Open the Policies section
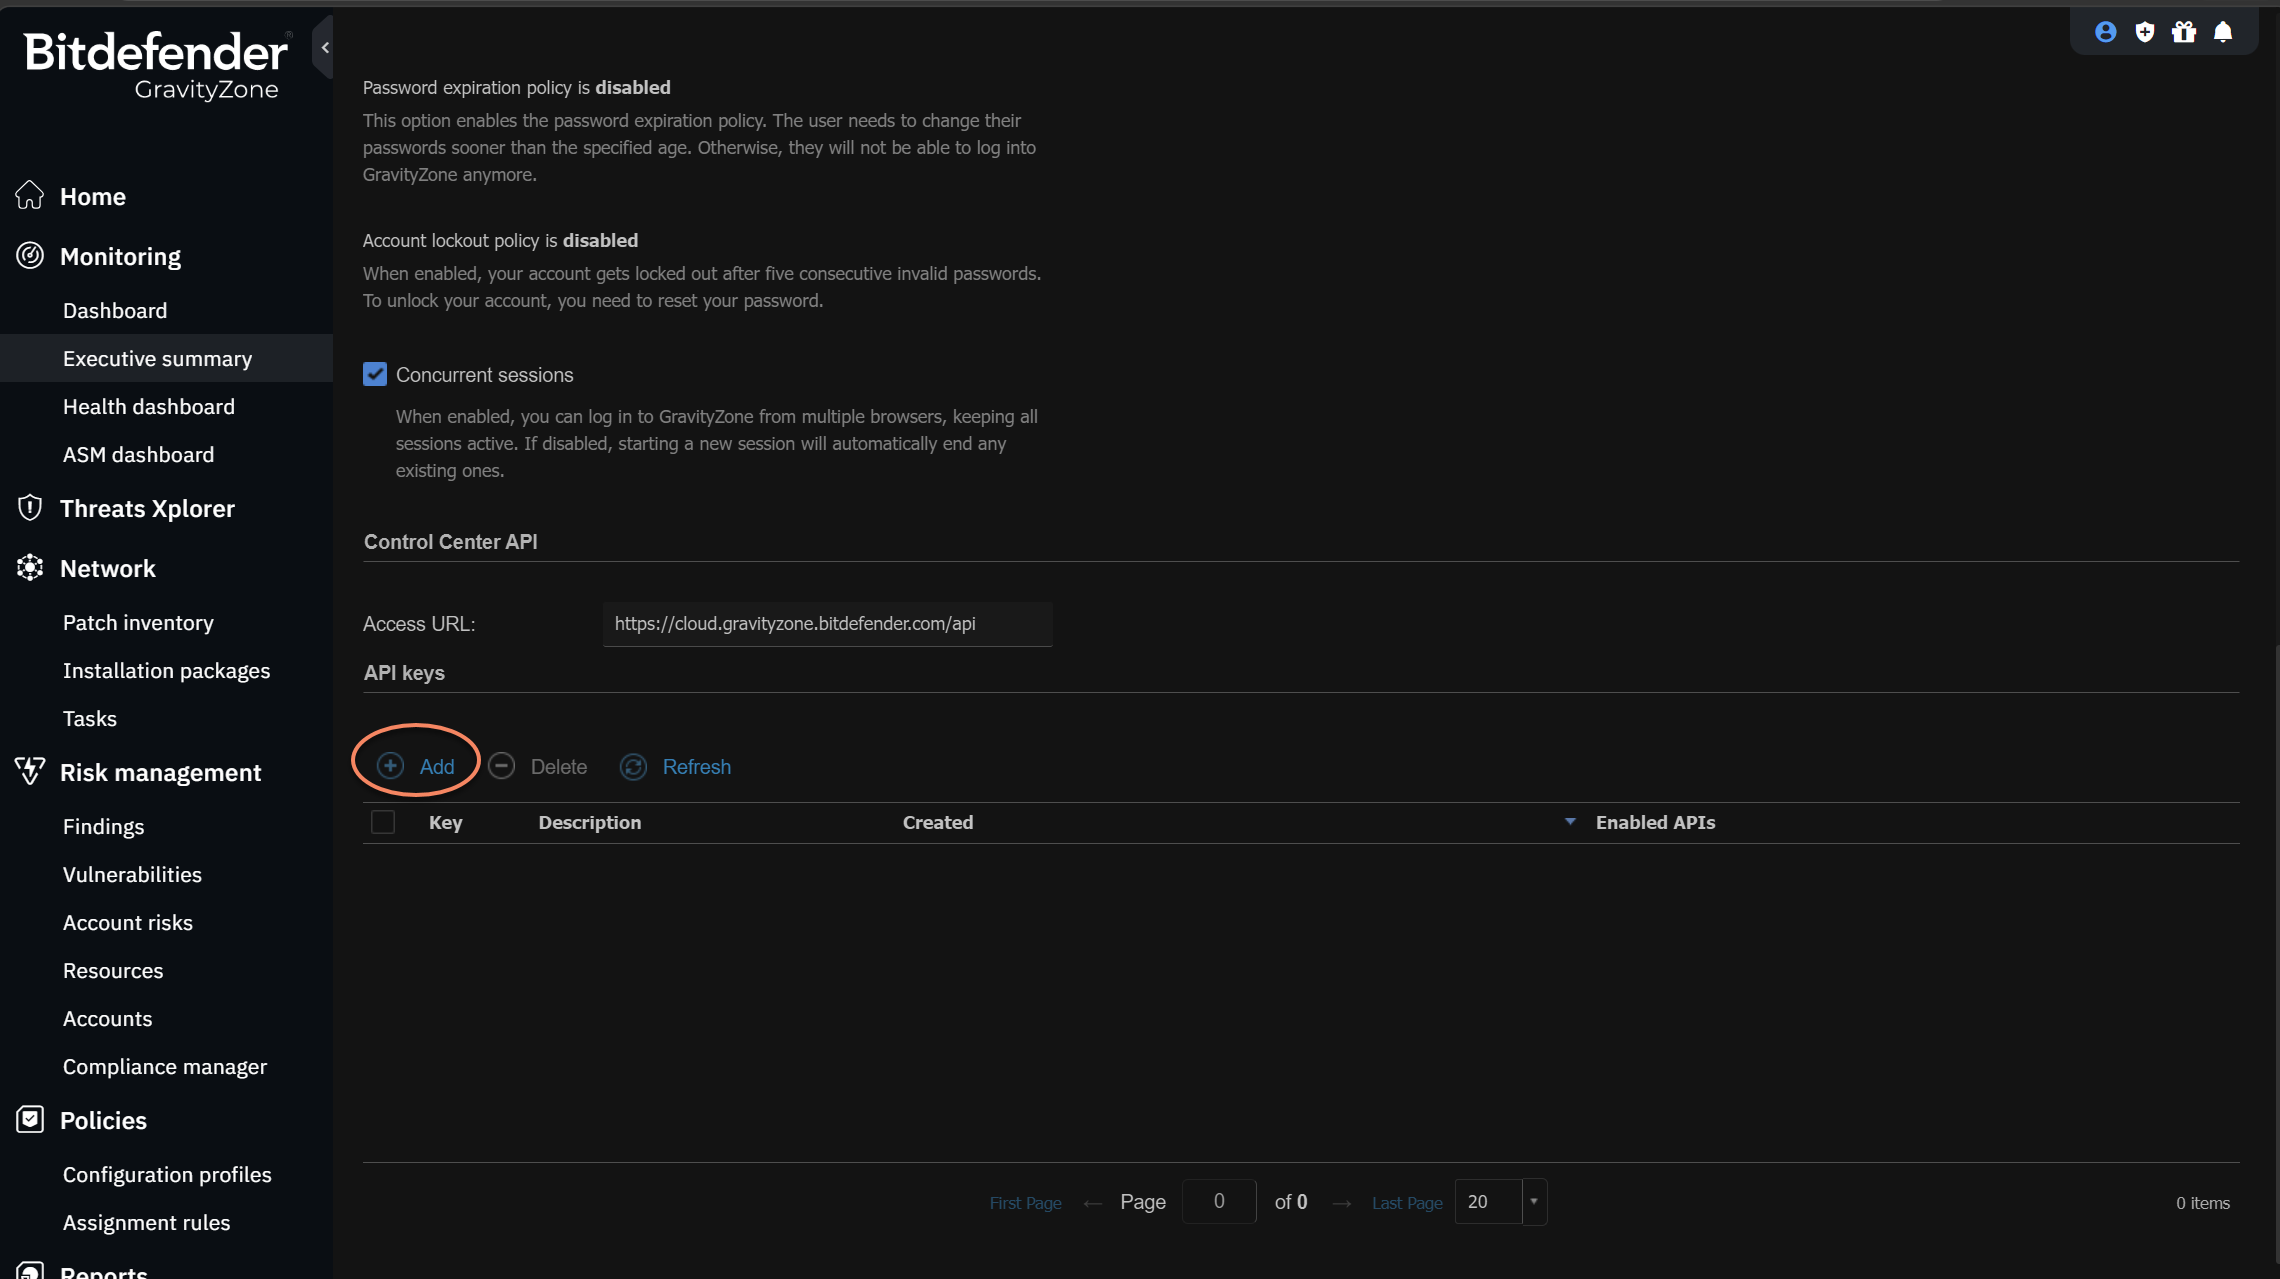The height and width of the screenshot is (1279, 2280). pos(103,1120)
